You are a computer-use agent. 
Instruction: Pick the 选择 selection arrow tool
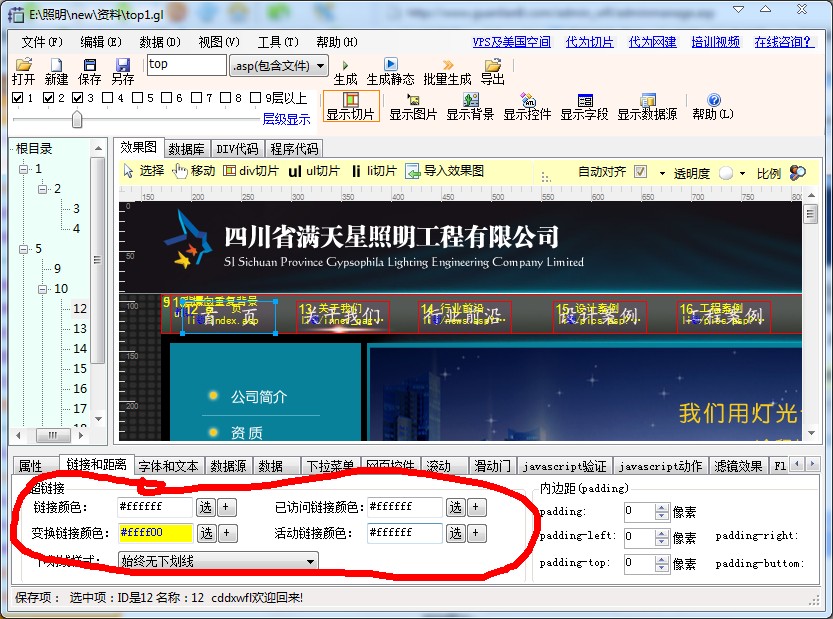pos(128,171)
